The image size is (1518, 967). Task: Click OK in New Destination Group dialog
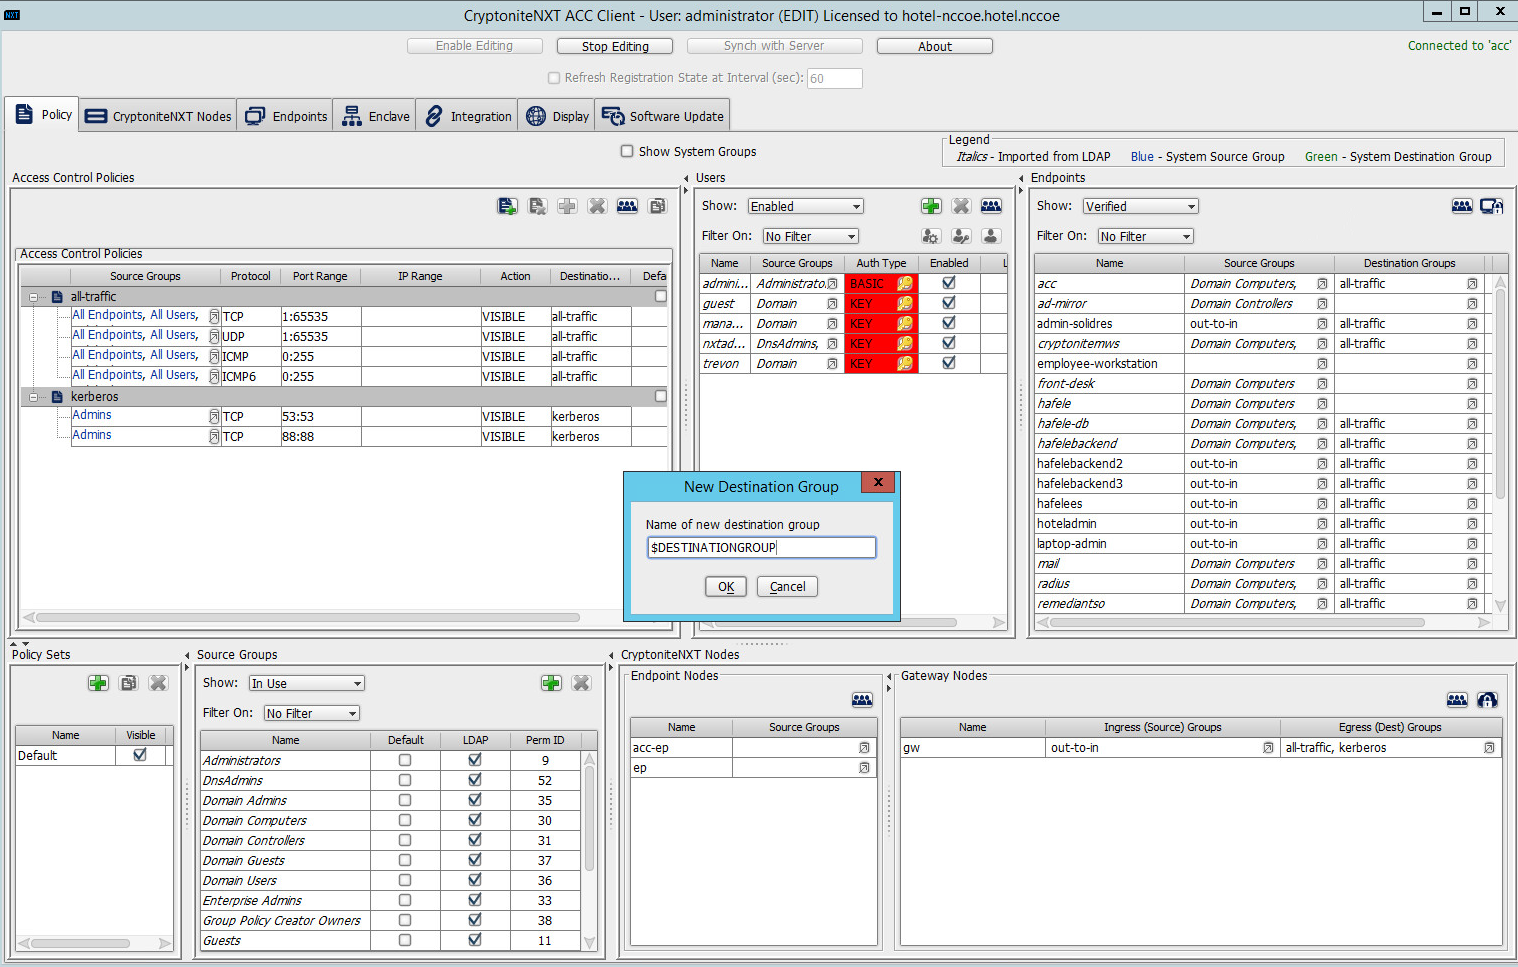pos(726,587)
